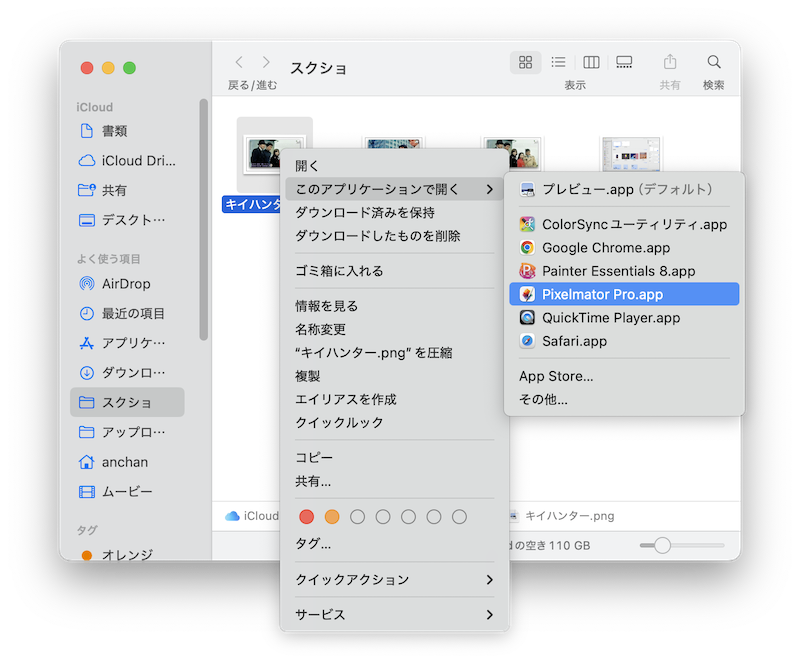800x660 pixels.
Task: Open with プレビュー.app (default)
Action: [x=624, y=190]
